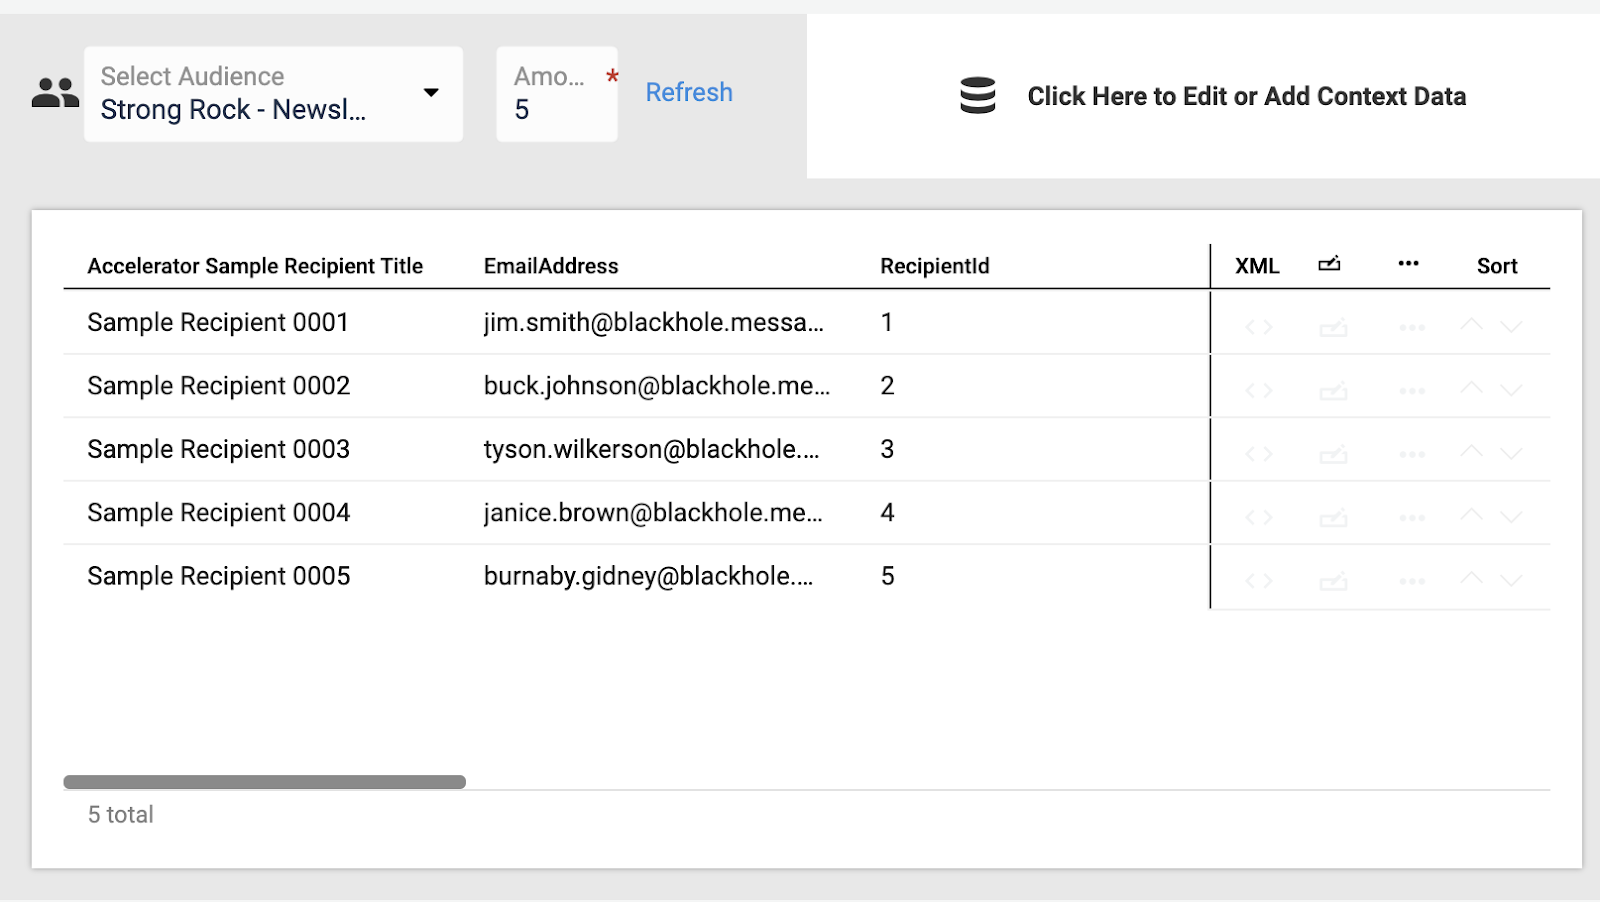The image size is (1600, 902).
Task: Click the janice.brown email cell
Action: [653, 513]
